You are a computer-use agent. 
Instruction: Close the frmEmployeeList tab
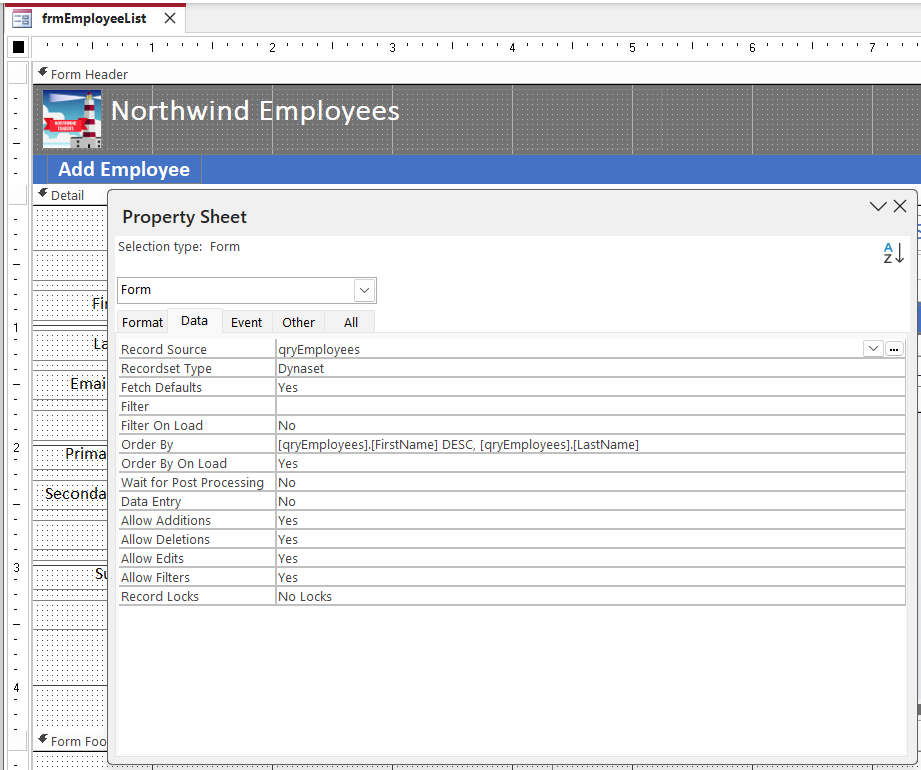point(170,18)
